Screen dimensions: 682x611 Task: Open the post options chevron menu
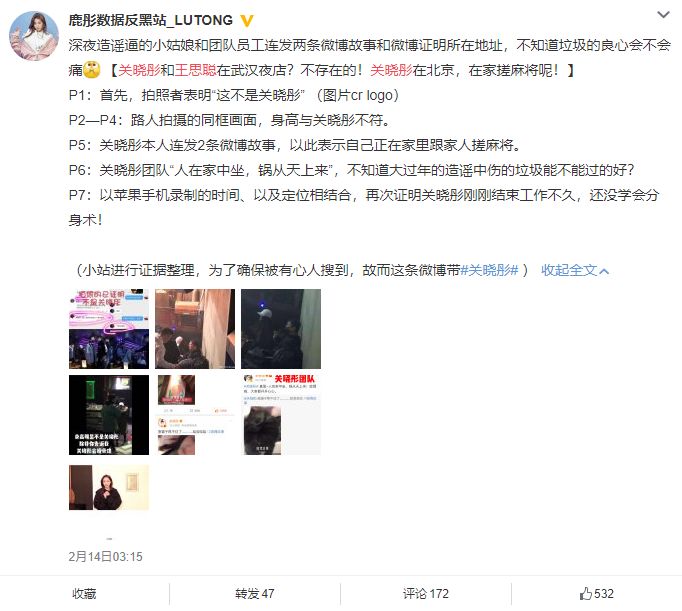[663, 15]
